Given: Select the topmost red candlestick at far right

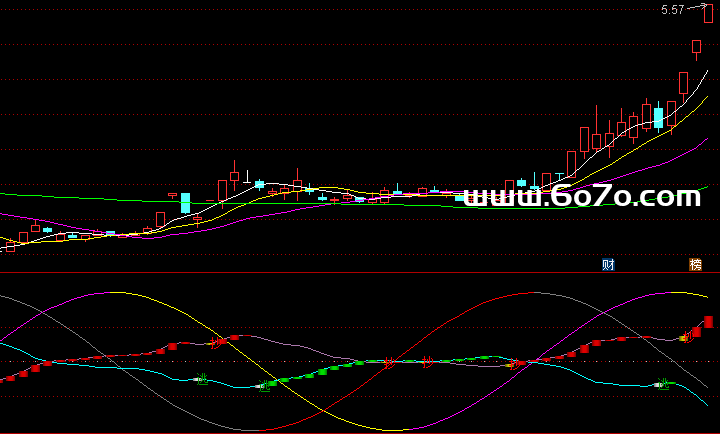Looking at the screenshot, I should click(x=708, y=14).
